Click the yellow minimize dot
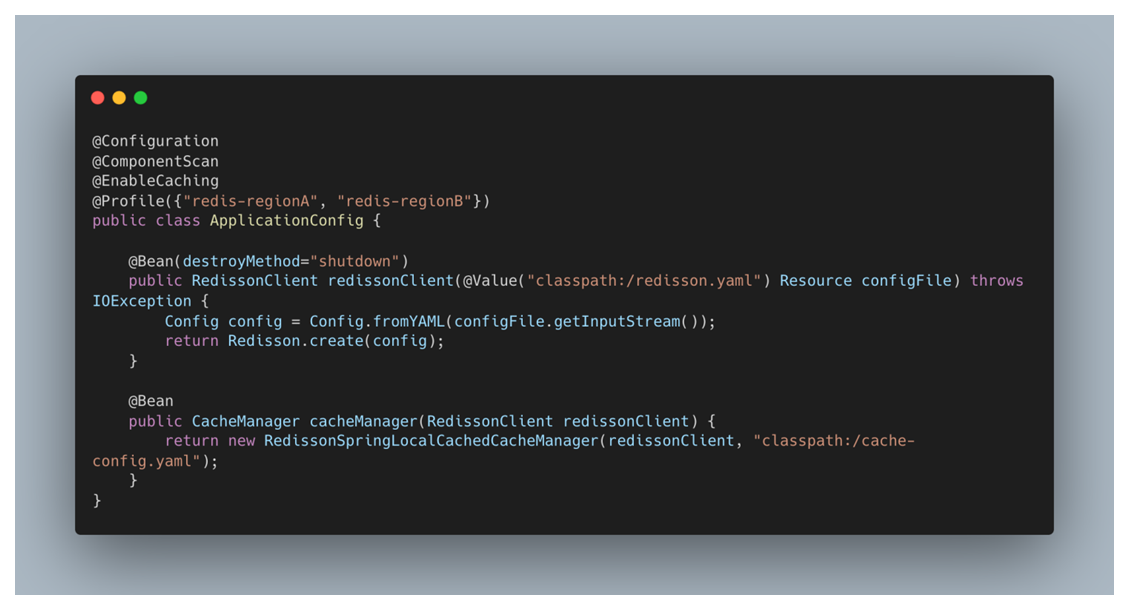1128x606 pixels. coord(119,98)
